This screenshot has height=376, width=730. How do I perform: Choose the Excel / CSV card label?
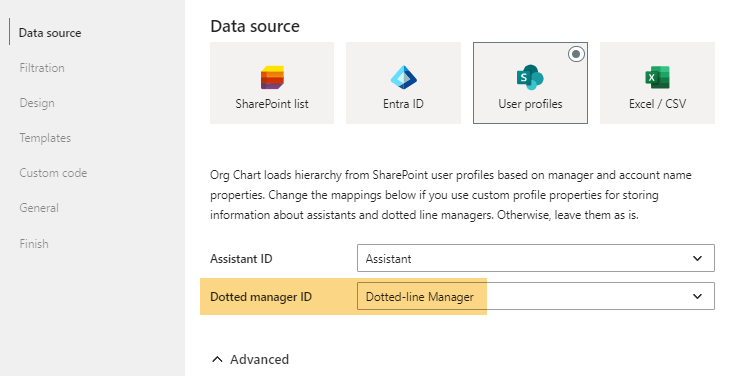click(x=657, y=104)
